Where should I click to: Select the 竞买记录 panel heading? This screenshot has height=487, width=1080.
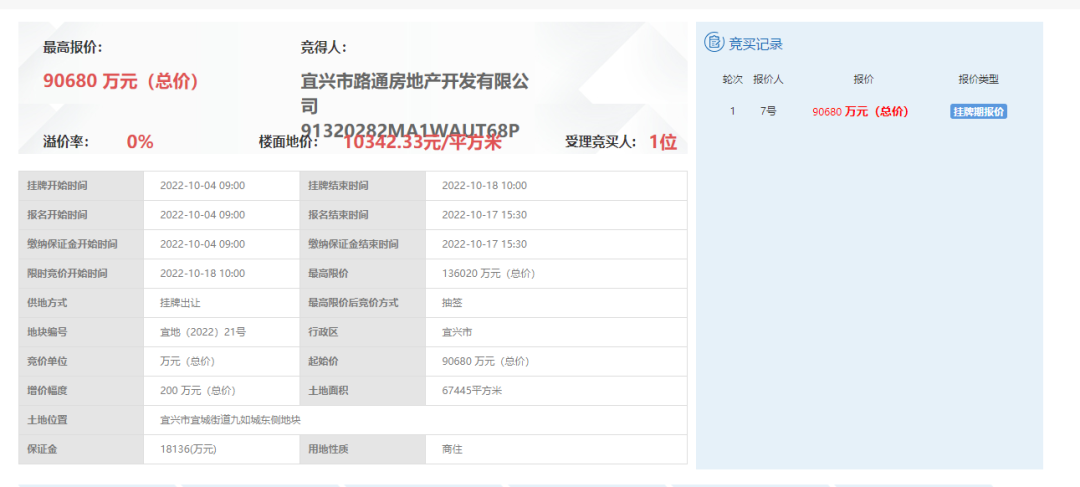click(x=756, y=44)
